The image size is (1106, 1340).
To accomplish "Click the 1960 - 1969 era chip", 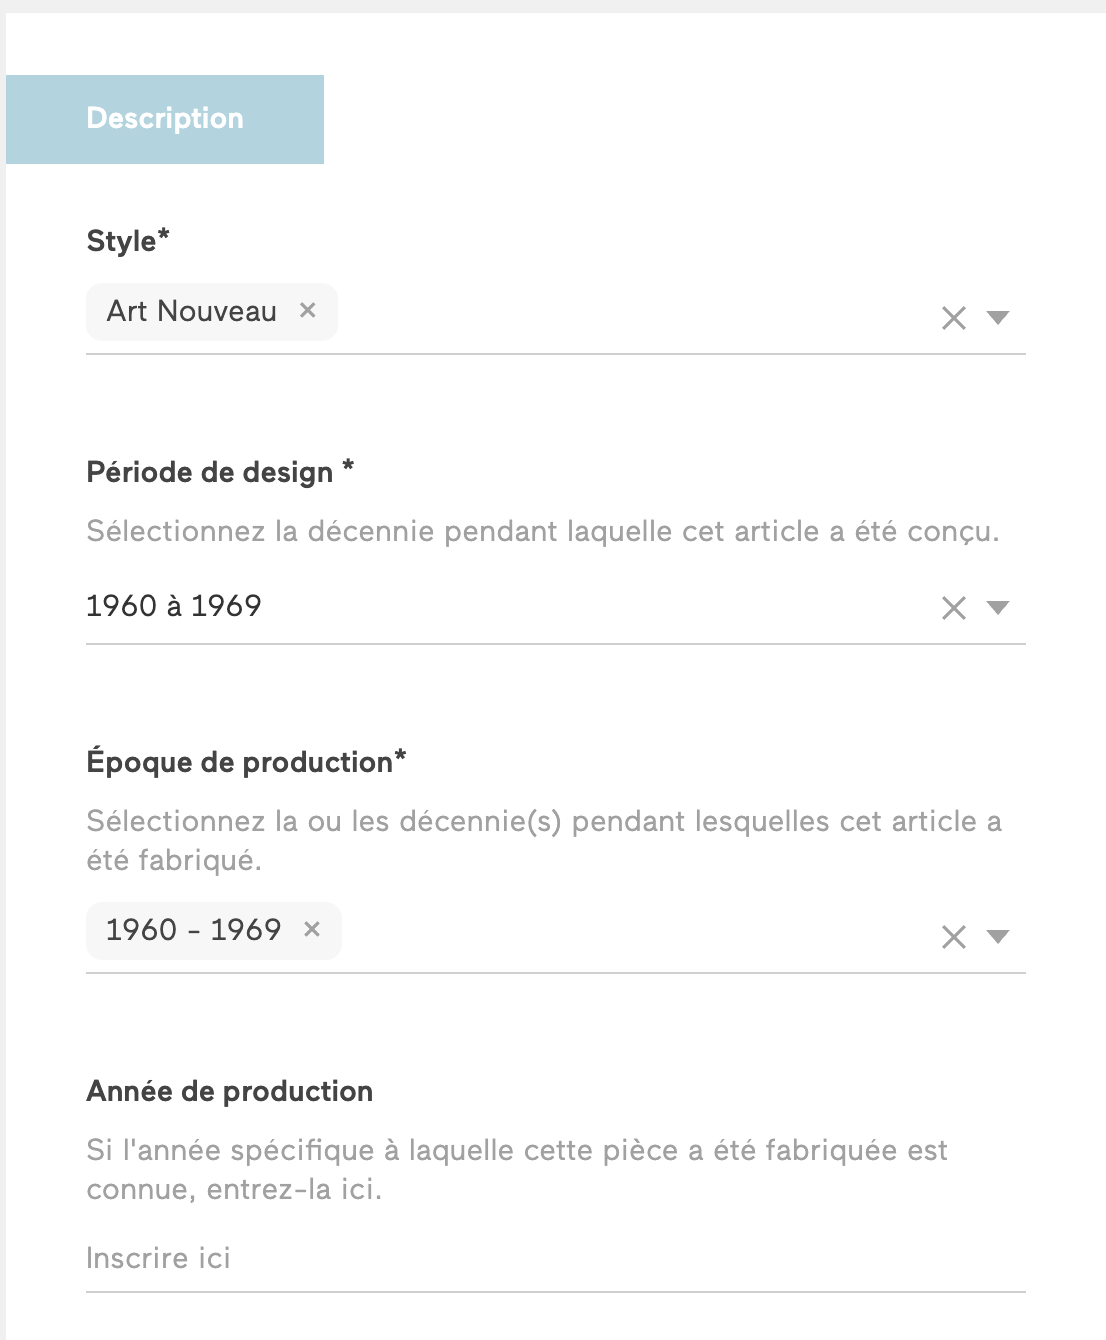I will coord(190,930).
